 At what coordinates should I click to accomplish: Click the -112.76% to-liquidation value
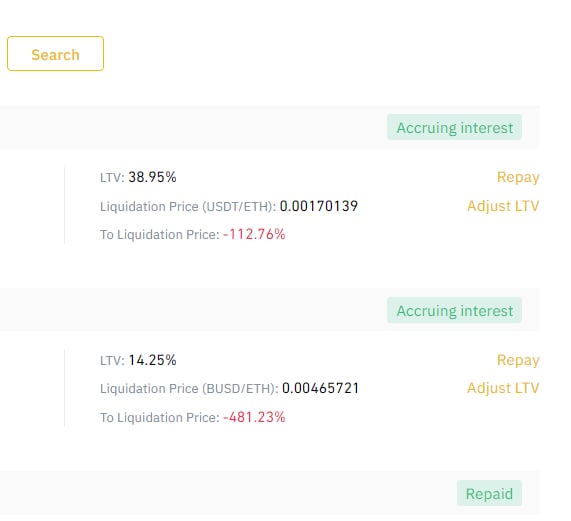point(254,234)
